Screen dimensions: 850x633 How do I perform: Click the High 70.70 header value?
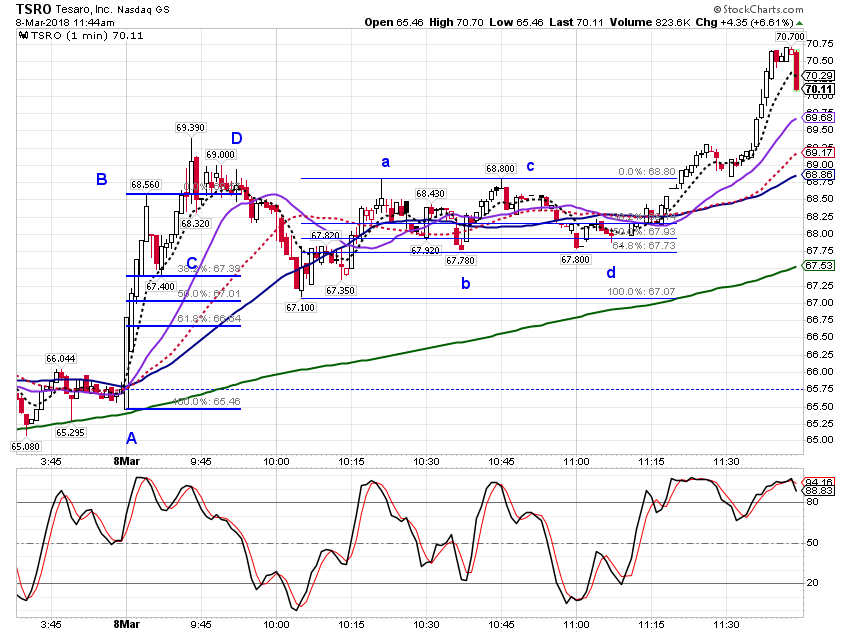[456, 22]
